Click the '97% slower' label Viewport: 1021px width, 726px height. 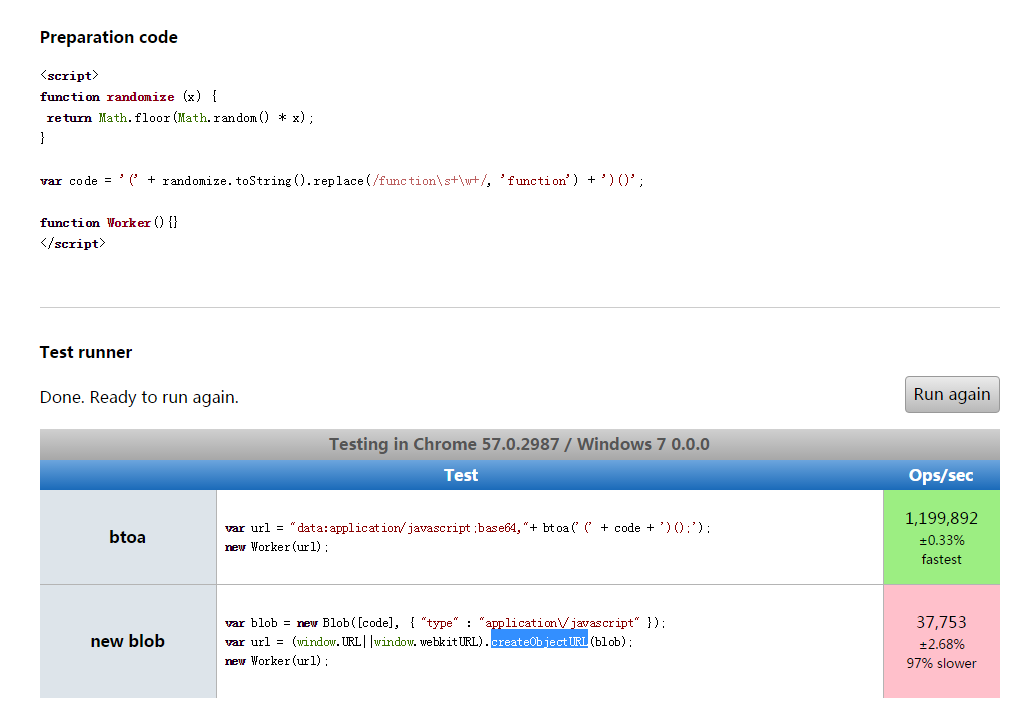click(942, 663)
